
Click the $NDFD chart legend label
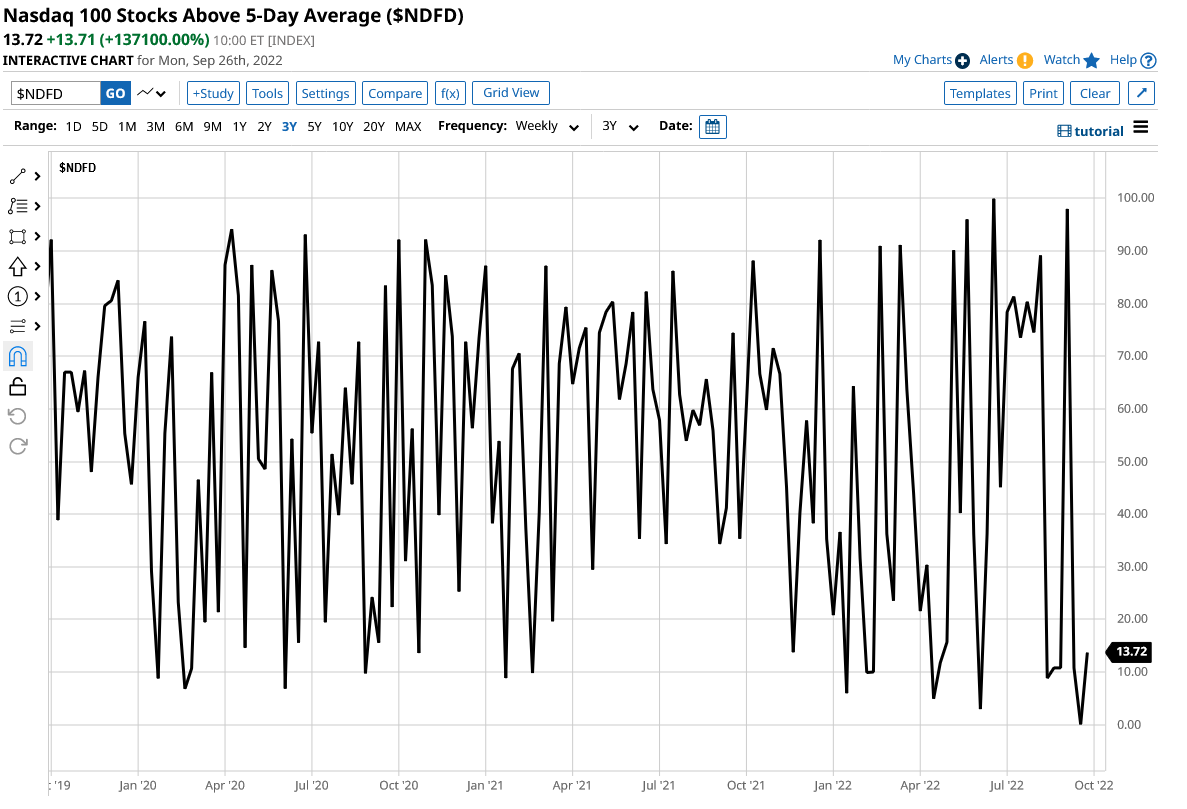point(77,167)
